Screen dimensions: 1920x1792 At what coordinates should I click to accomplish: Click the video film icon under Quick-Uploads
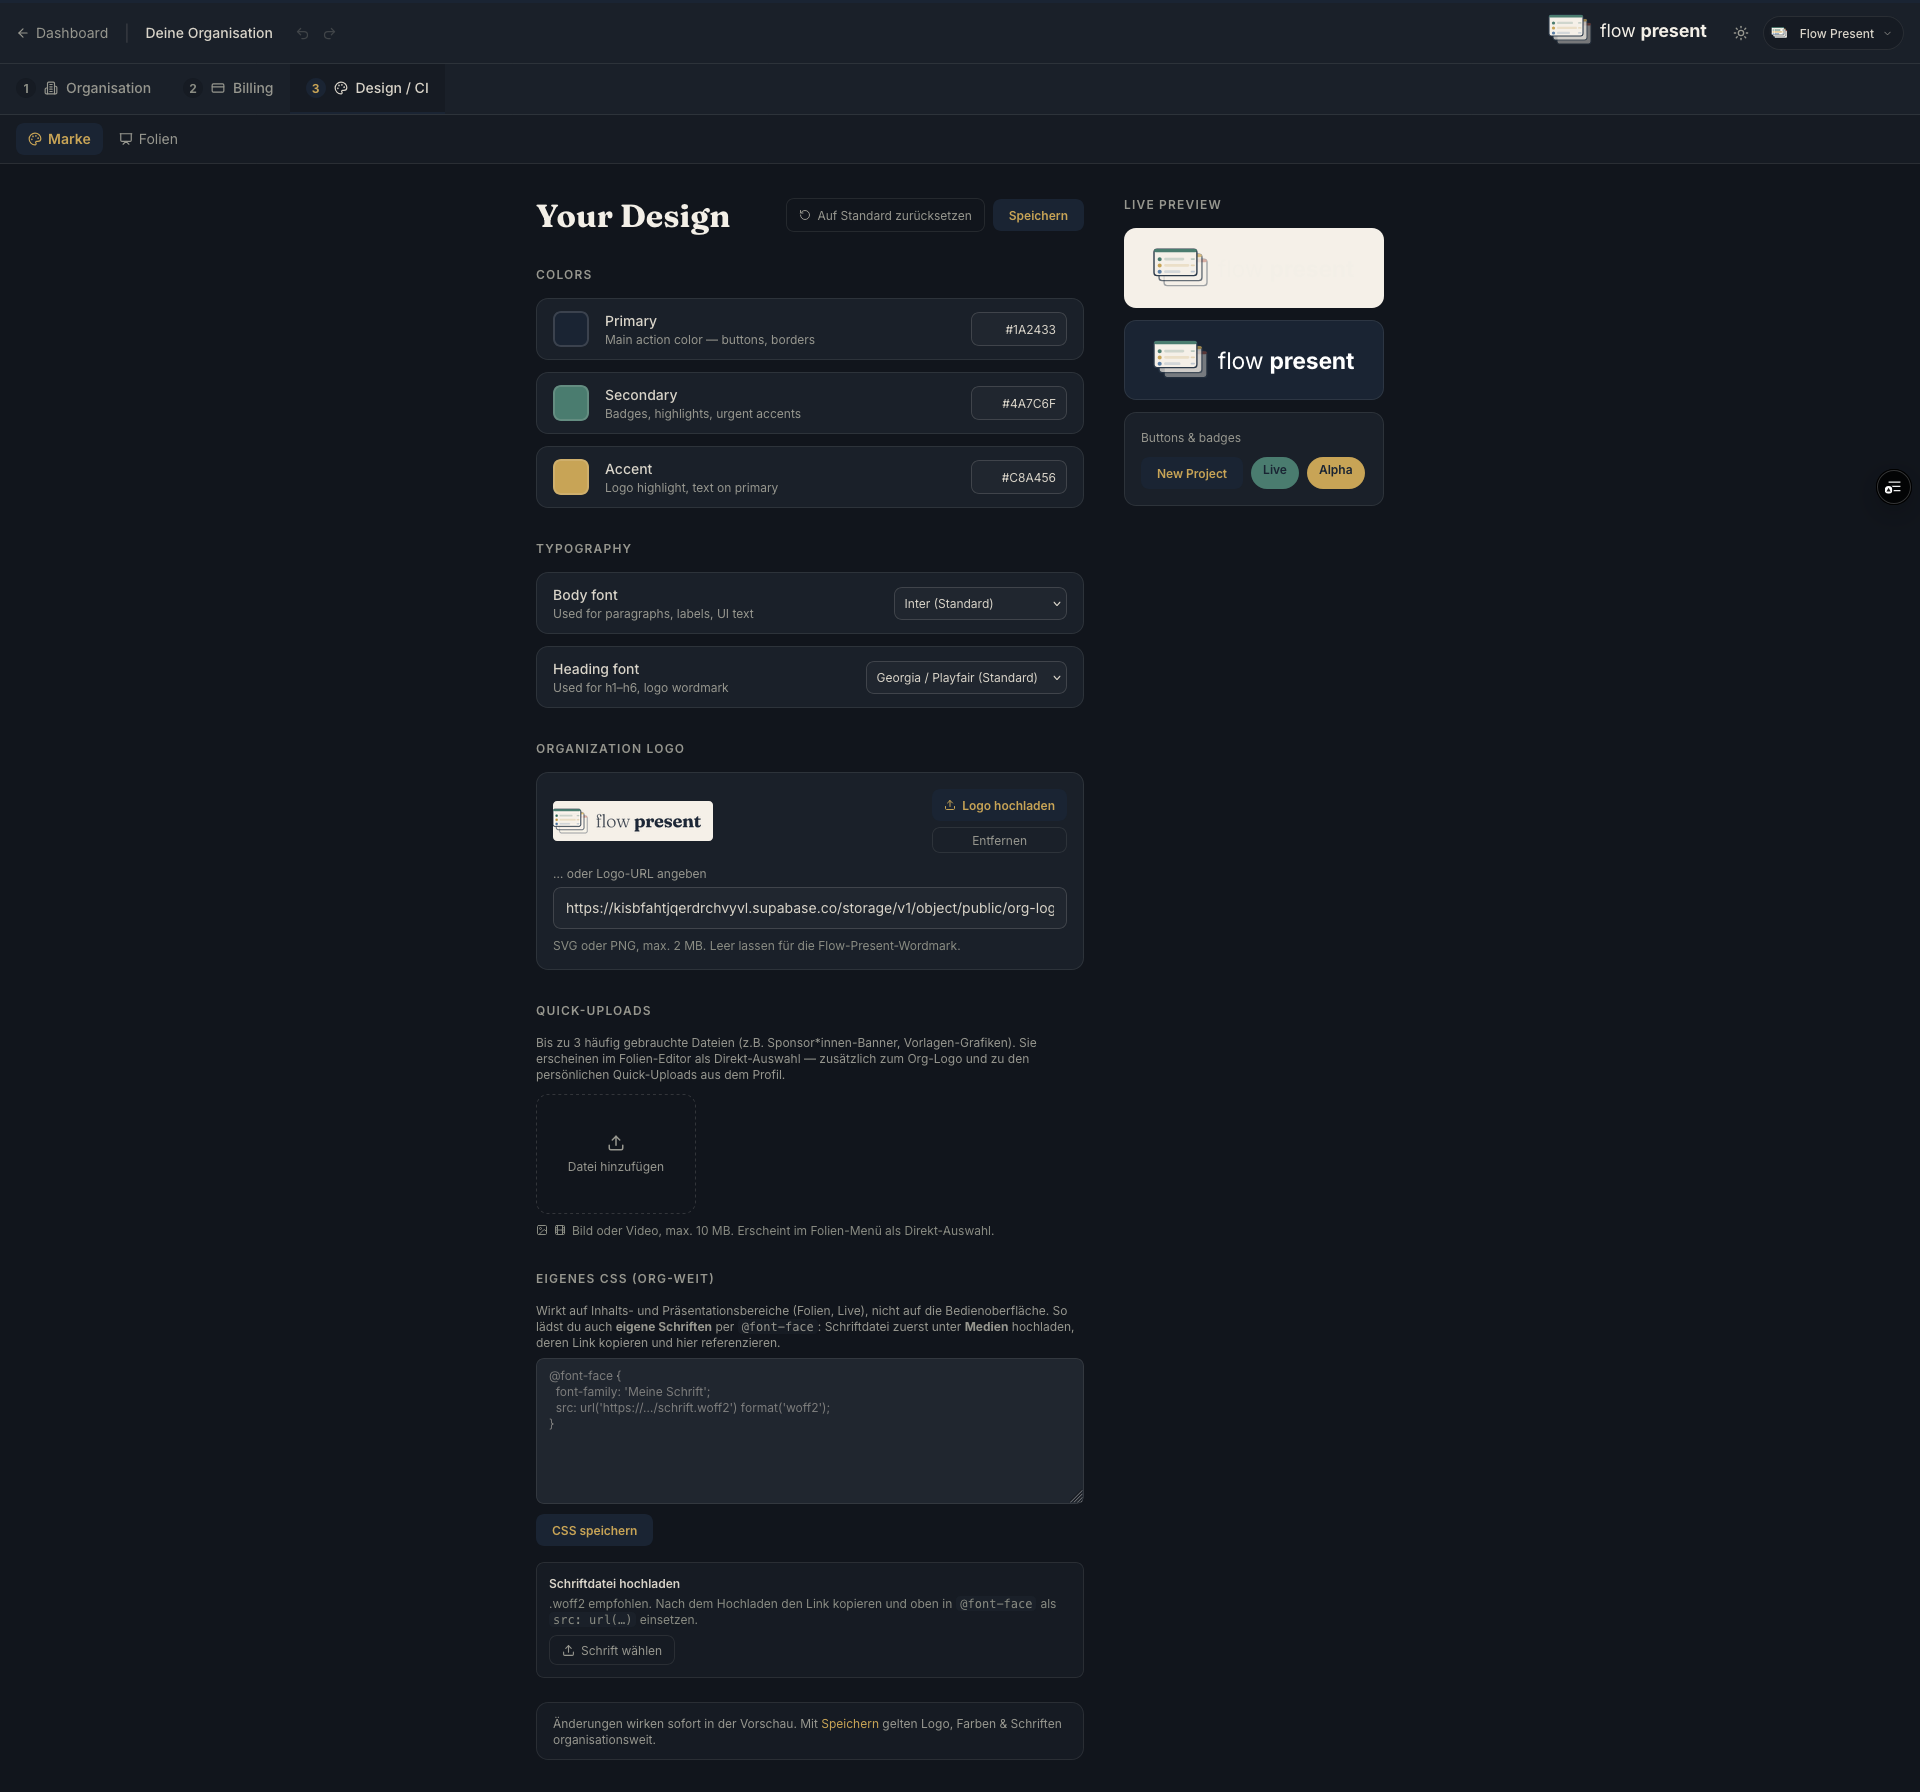pos(560,1230)
